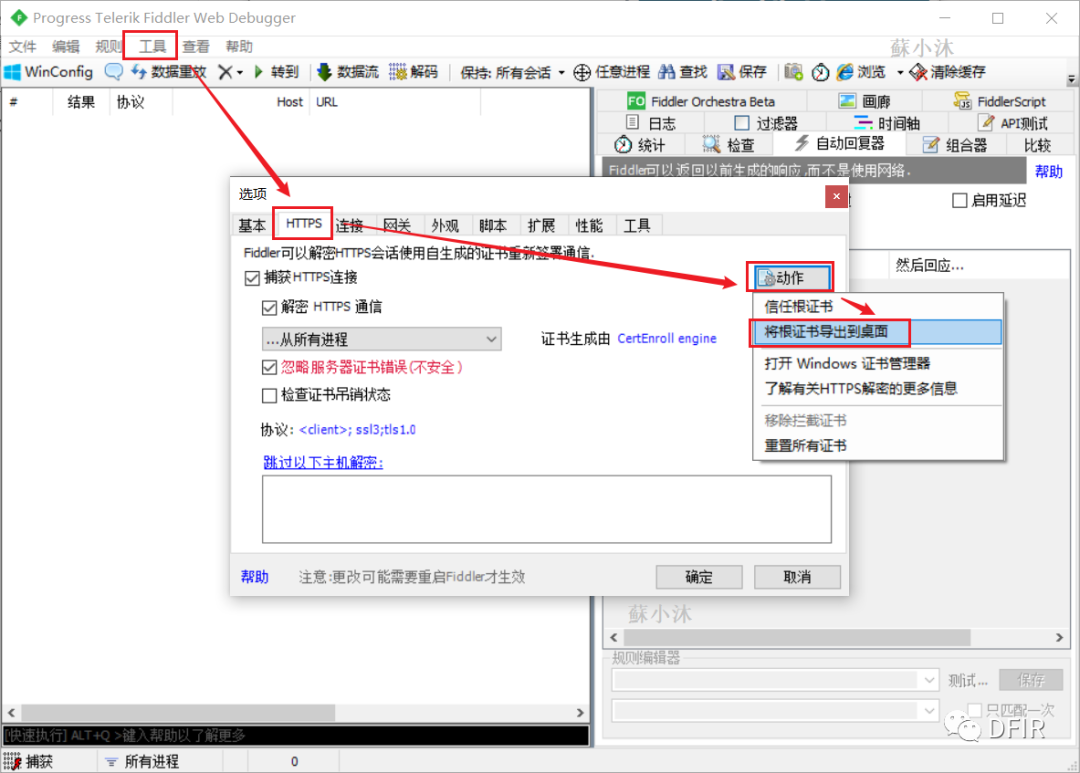The width and height of the screenshot is (1080, 773).
Task: Click the Help (帮助) link in Options
Action: (x=254, y=577)
